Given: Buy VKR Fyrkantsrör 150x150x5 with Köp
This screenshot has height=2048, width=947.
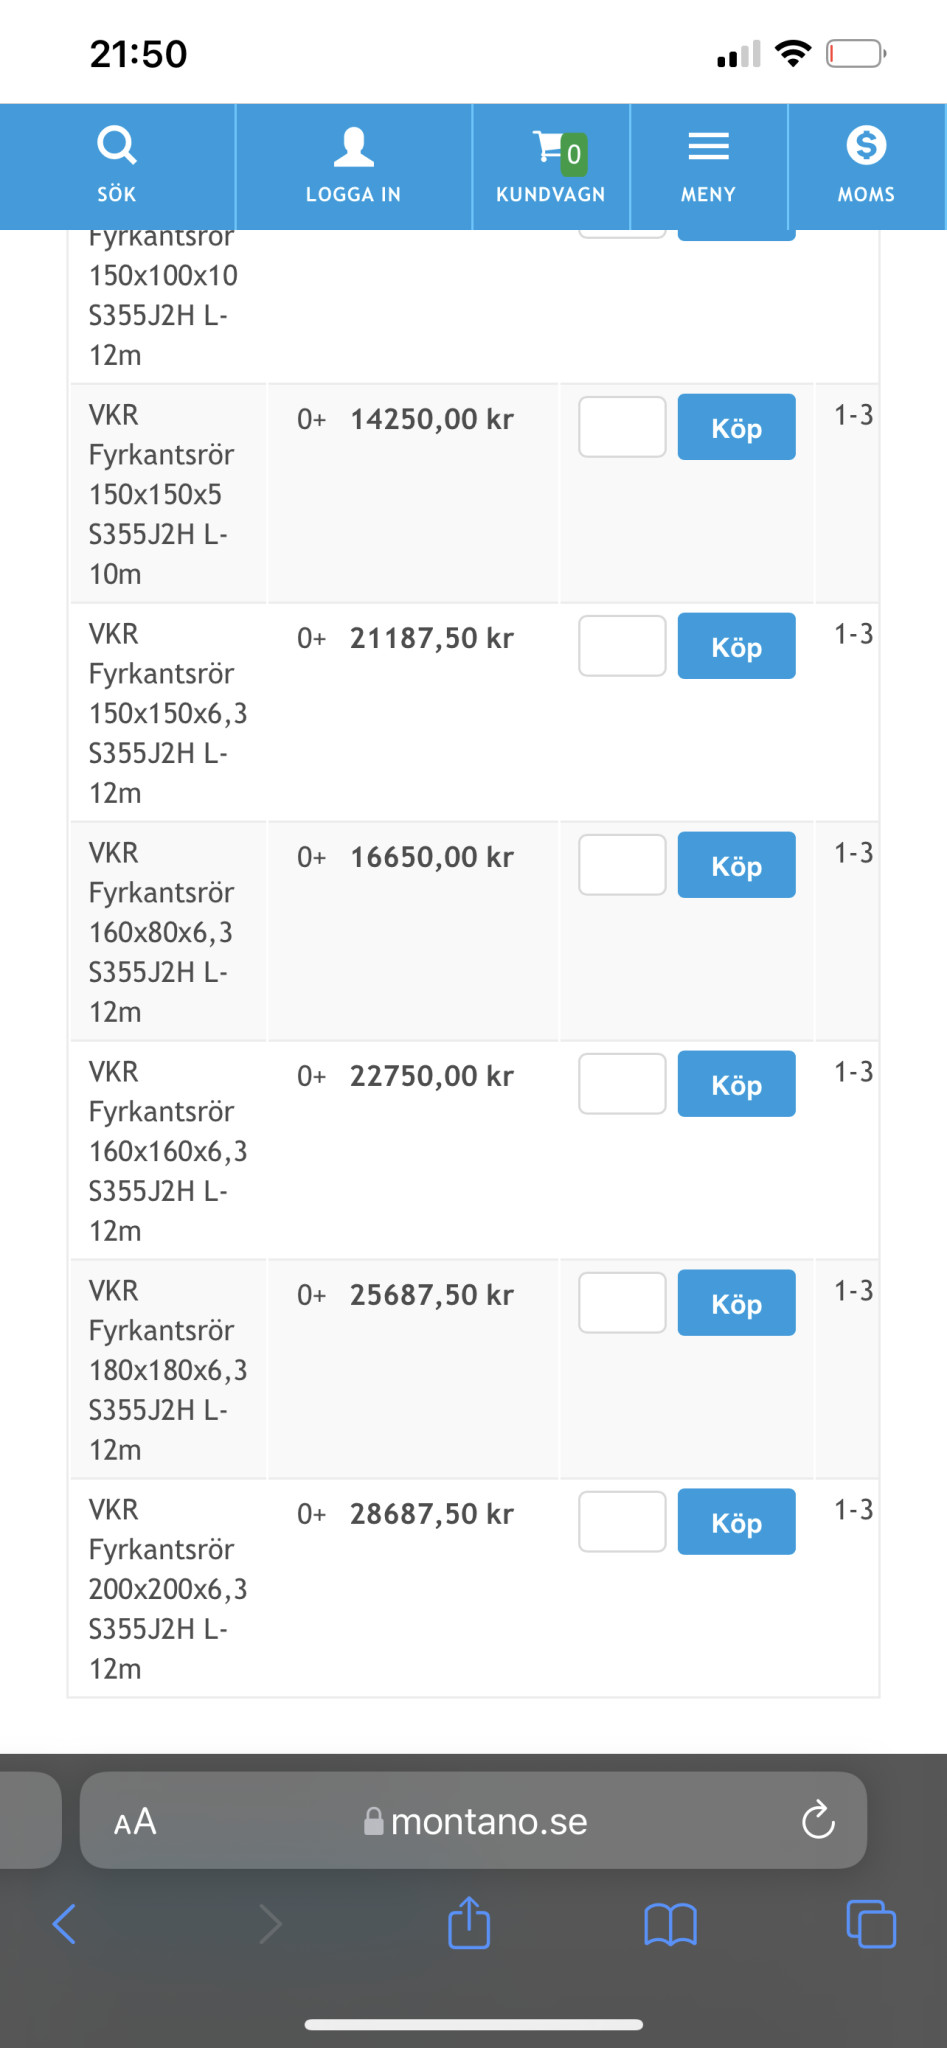Looking at the screenshot, I should pyautogui.click(x=736, y=428).
